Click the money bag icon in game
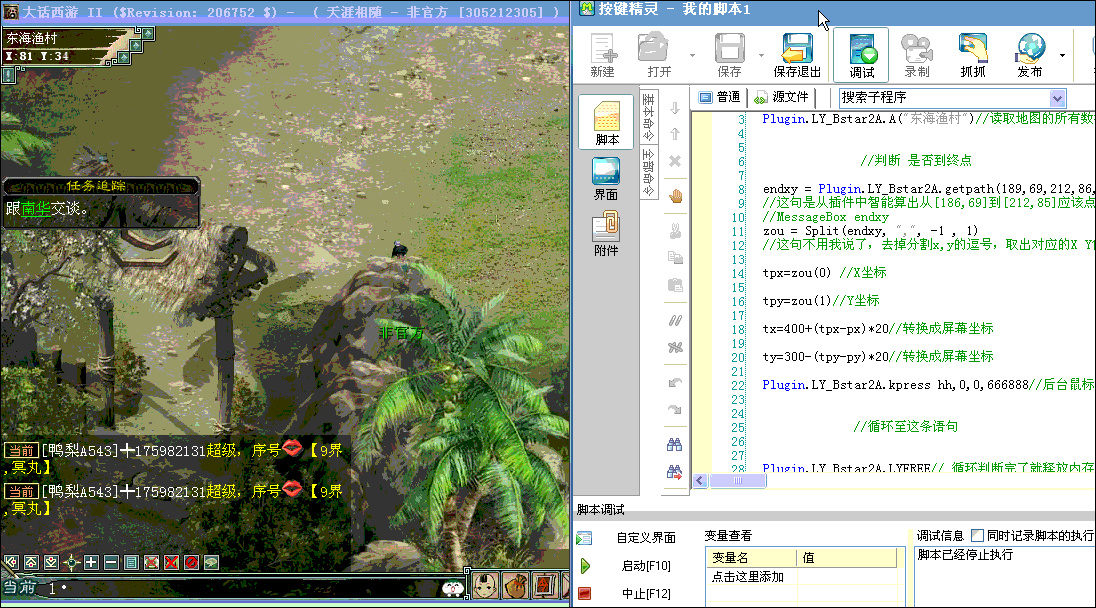This screenshot has height=608, width=1096. (516, 586)
